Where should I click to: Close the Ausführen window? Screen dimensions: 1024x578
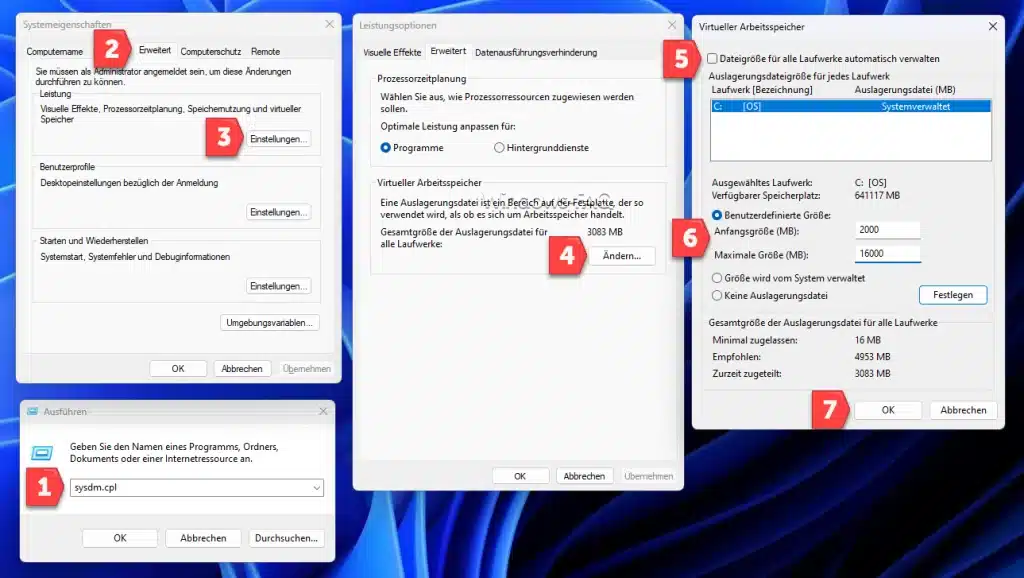click(323, 411)
